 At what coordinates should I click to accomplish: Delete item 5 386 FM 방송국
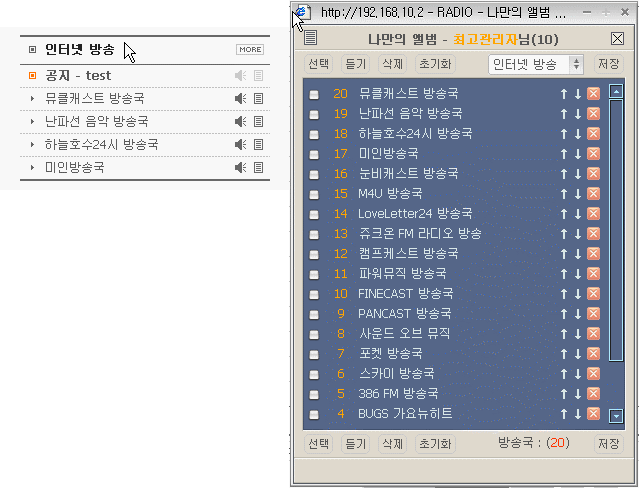pyautogui.click(x=593, y=393)
